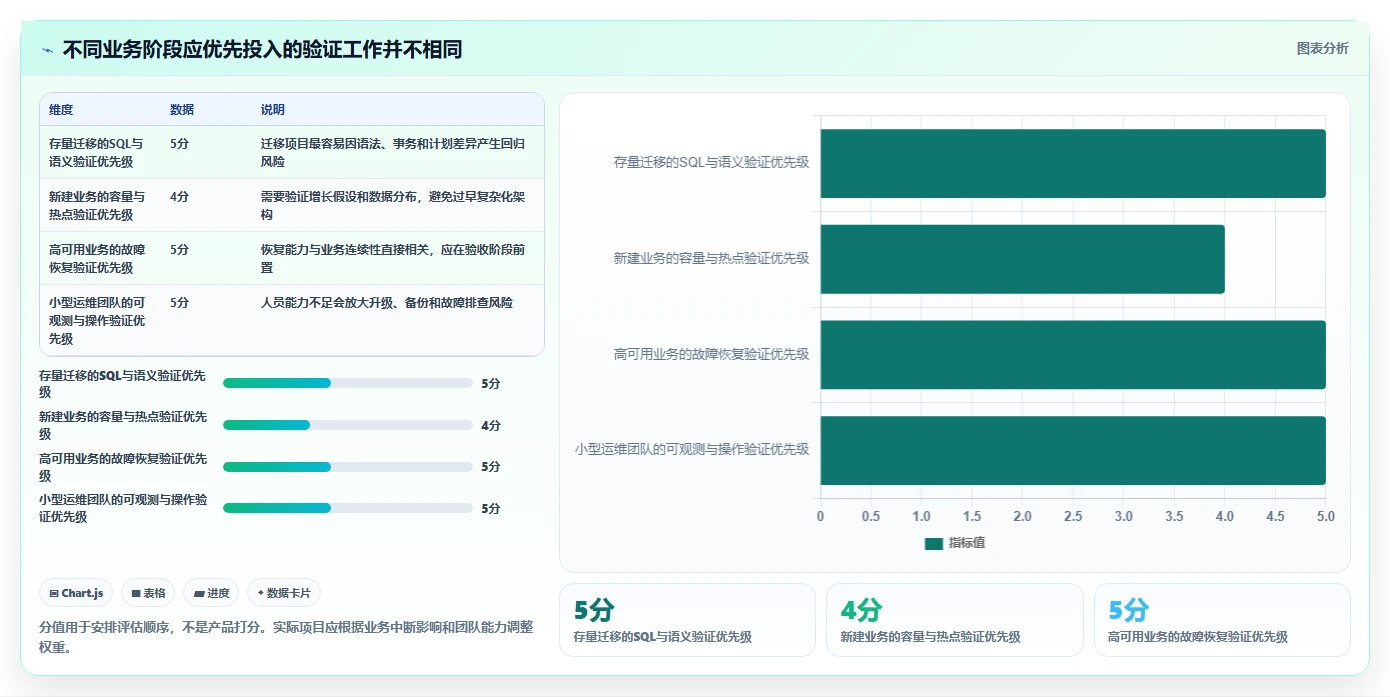Click table cell 新建业务的容量与热点验证优先级
1390x697 pixels.
pyautogui.click(x=97, y=205)
